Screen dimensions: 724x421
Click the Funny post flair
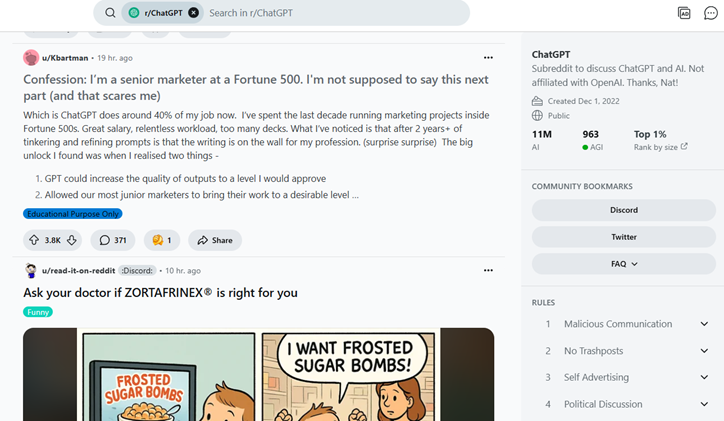coord(38,312)
